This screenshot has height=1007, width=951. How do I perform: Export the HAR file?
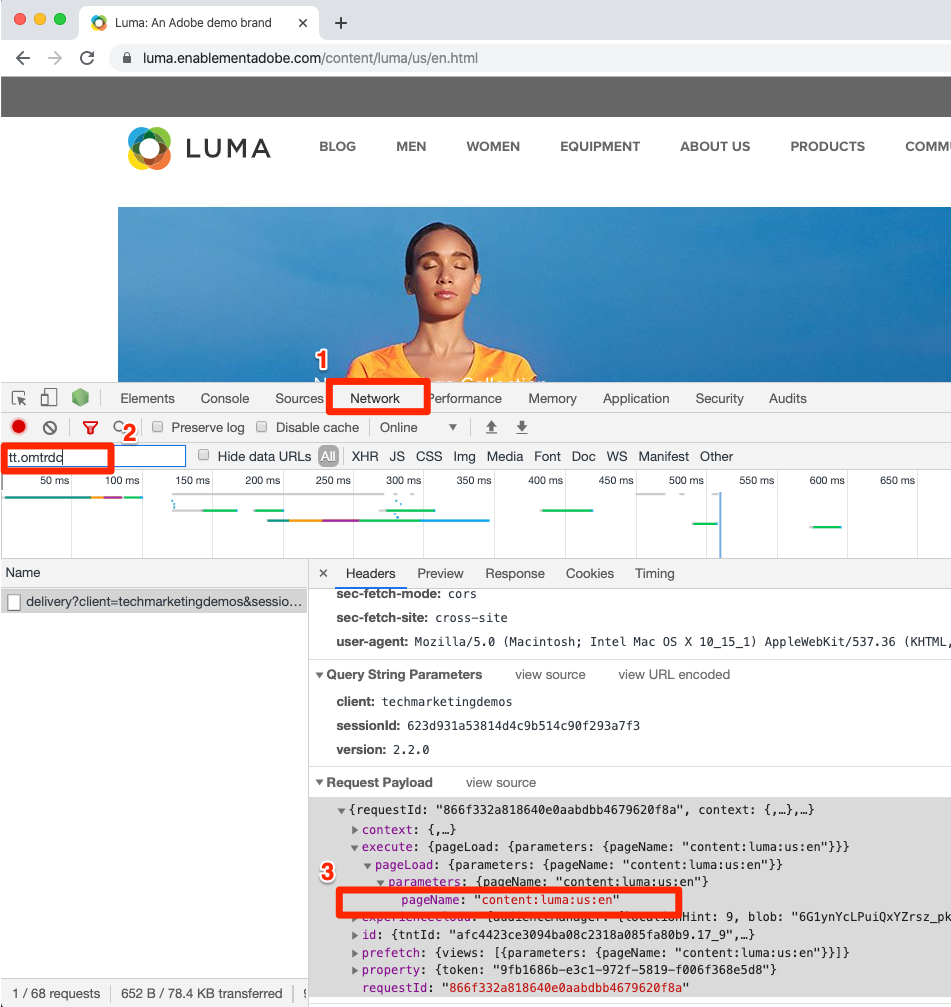point(522,428)
